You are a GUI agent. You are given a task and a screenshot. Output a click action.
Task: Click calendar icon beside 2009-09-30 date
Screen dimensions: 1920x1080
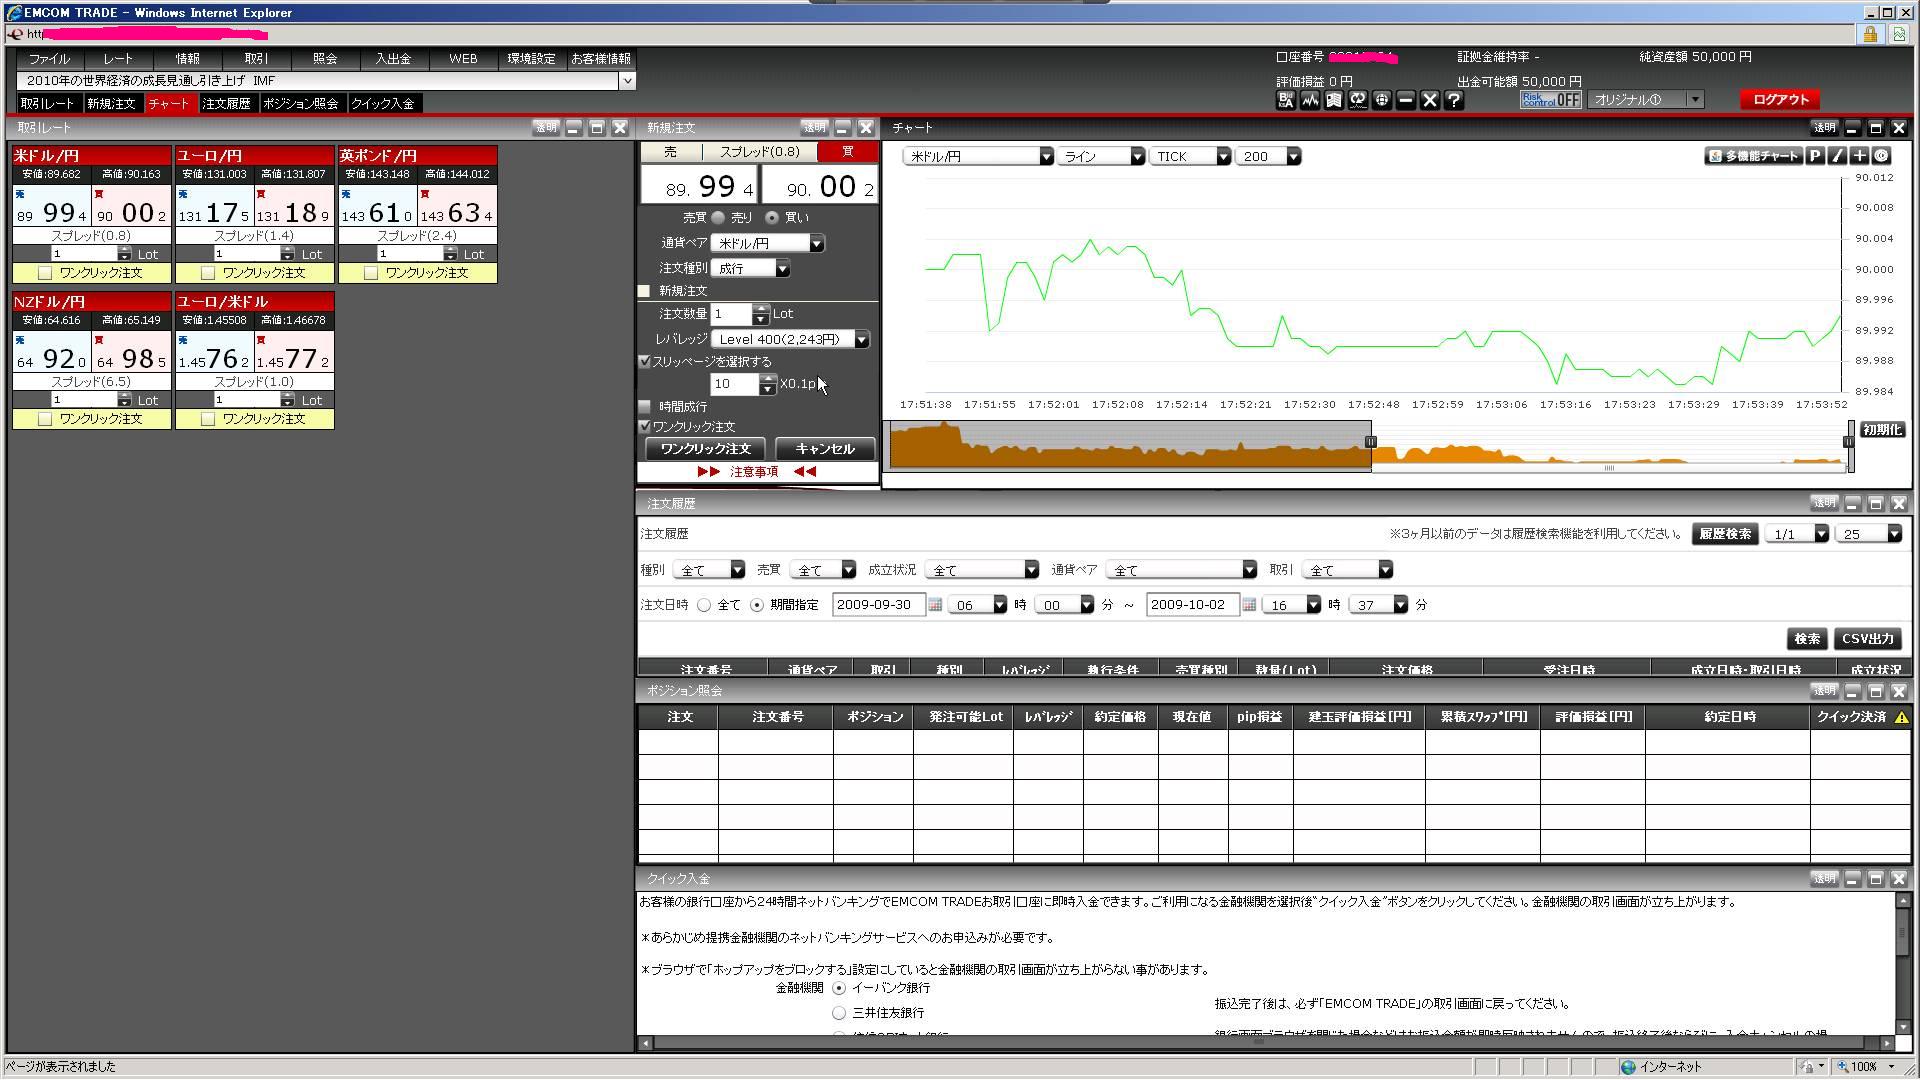[x=935, y=605]
